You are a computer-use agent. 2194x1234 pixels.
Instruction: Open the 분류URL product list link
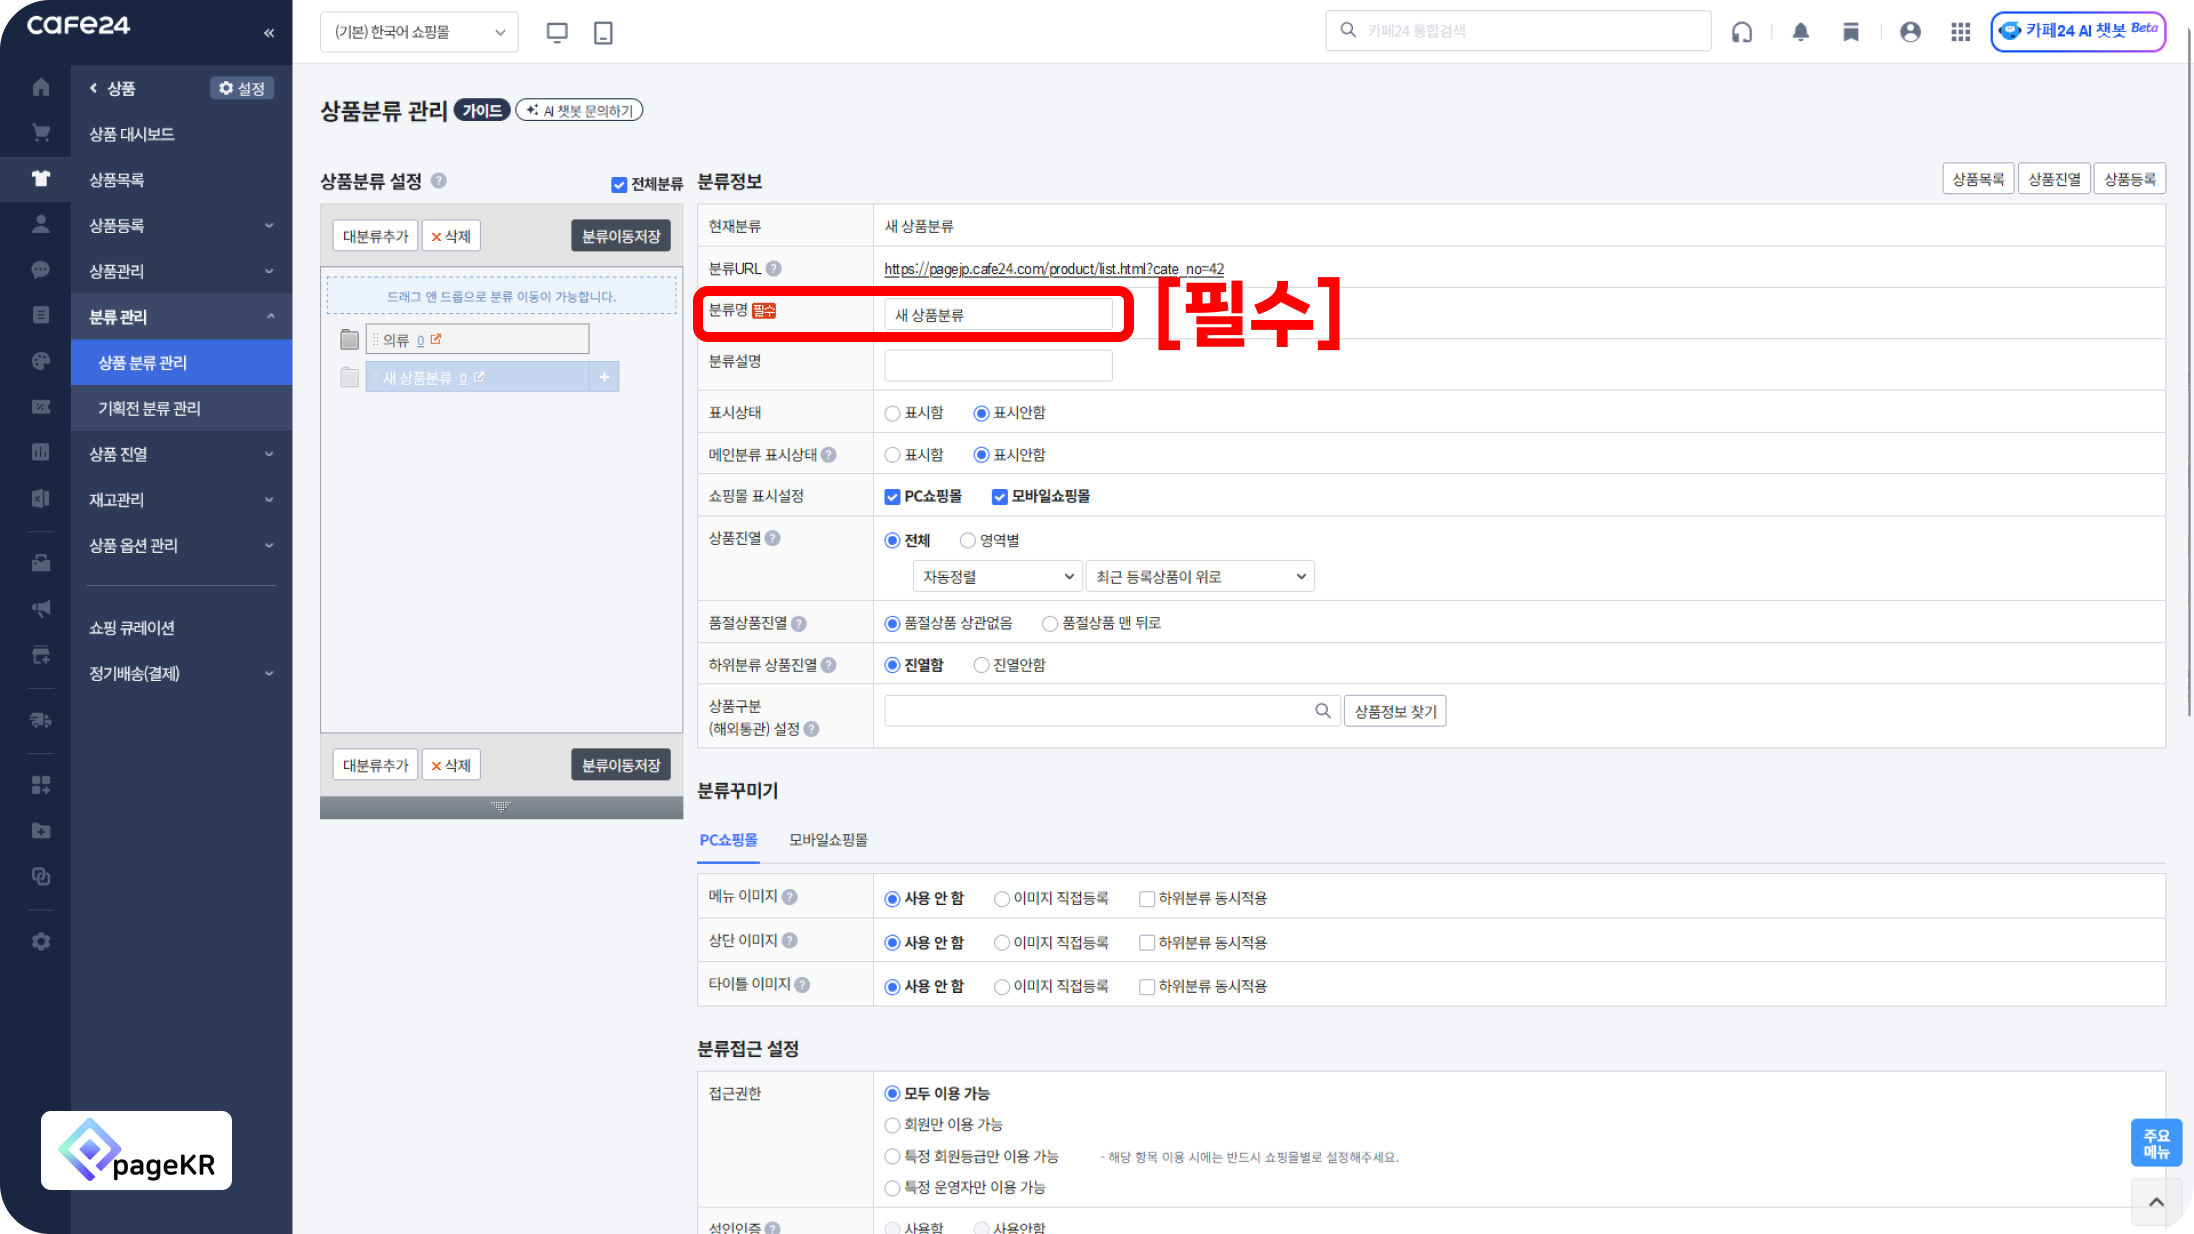(x=1054, y=268)
